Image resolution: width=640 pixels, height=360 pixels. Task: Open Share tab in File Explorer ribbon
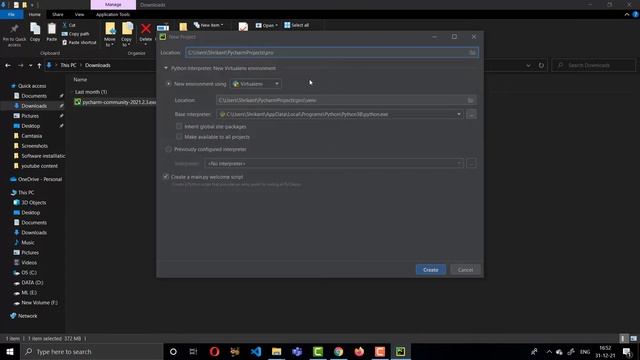[x=58, y=14]
